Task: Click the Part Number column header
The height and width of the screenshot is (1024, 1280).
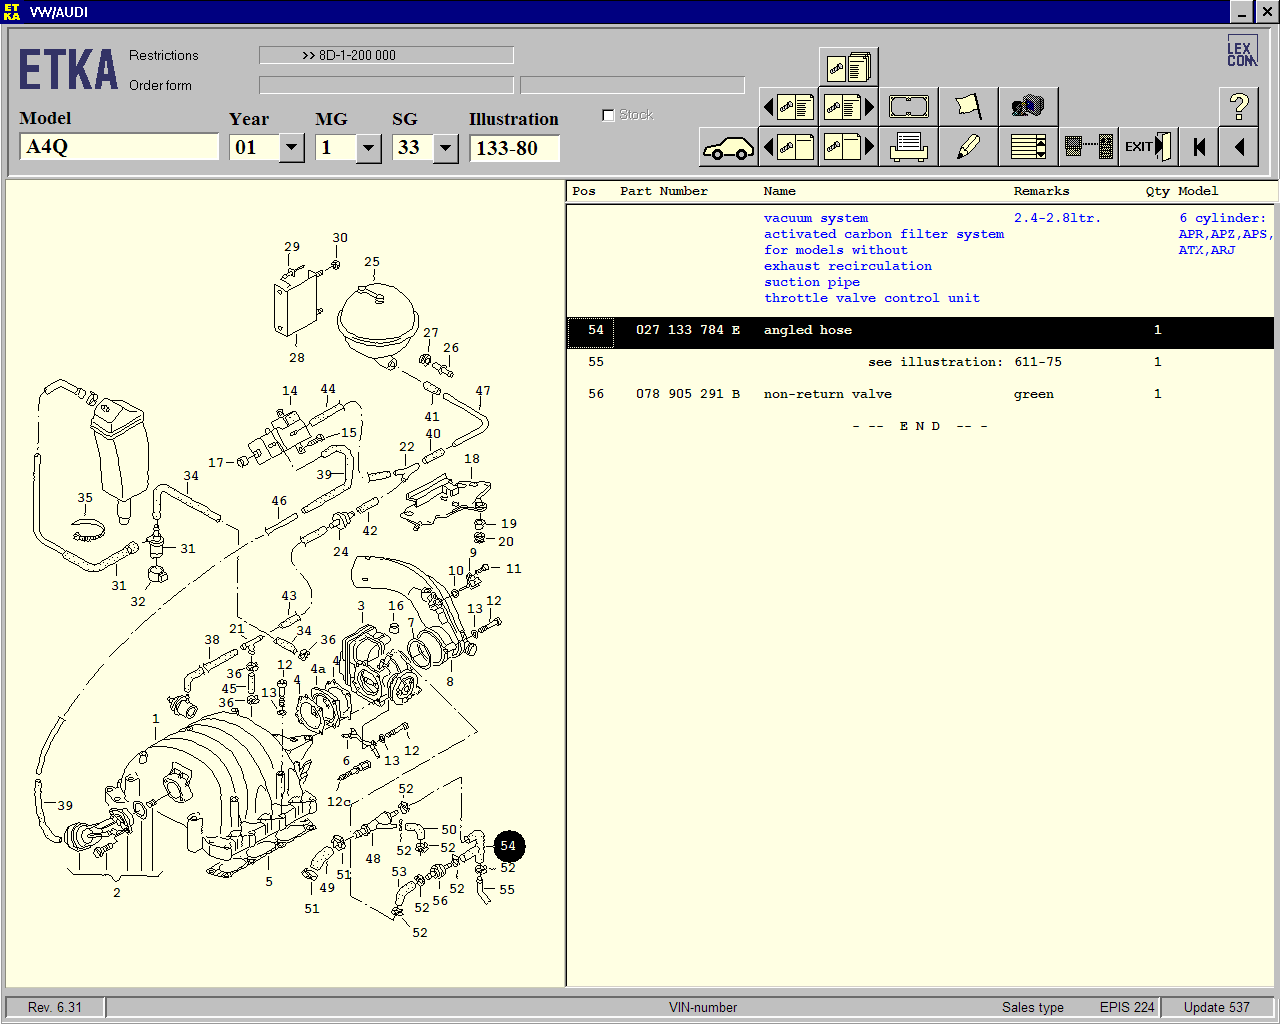Action: pyautogui.click(x=663, y=191)
